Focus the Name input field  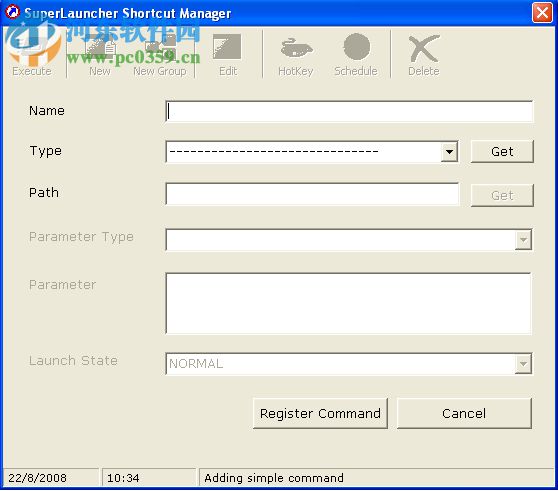pyautogui.click(x=349, y=111)
